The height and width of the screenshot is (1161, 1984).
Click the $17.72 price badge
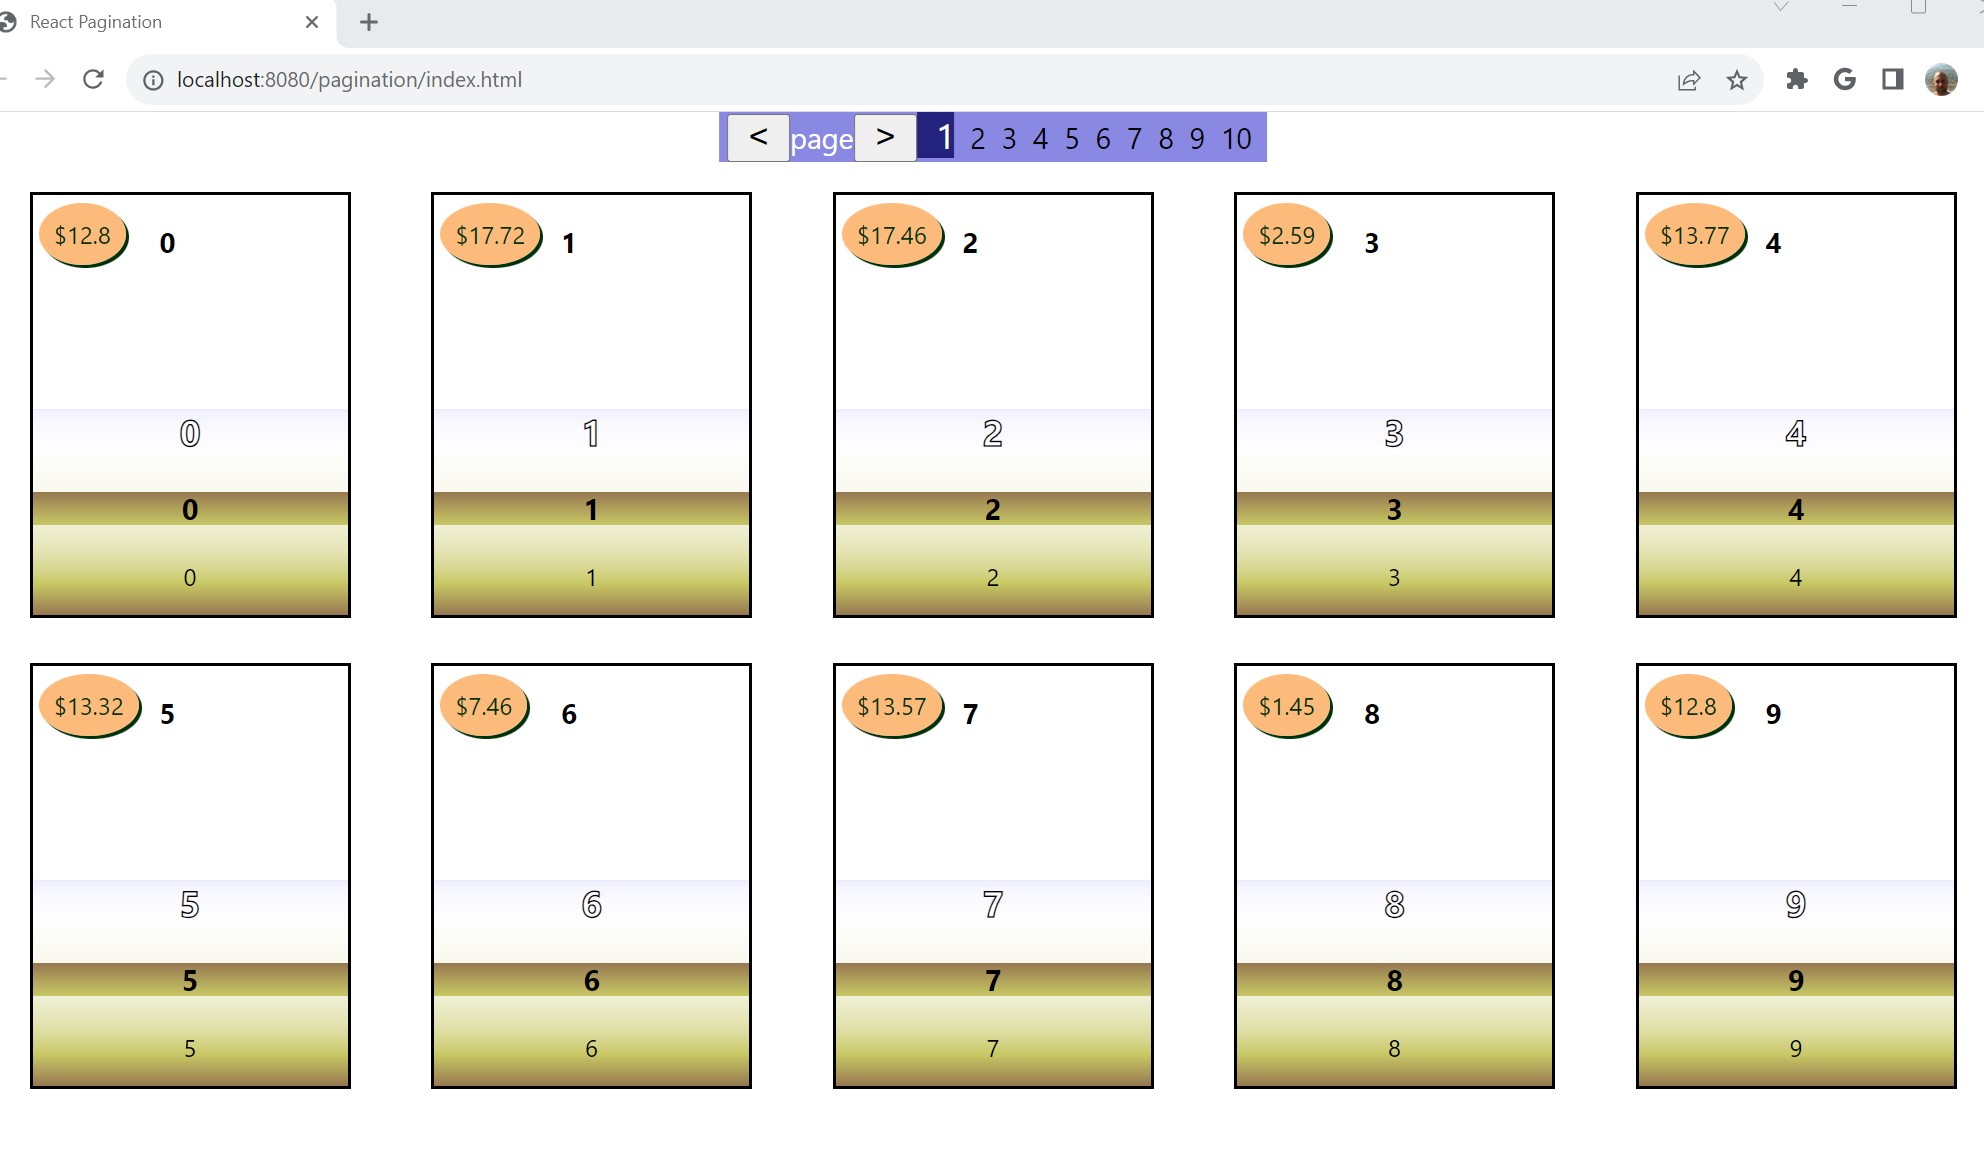coord(491,236)
